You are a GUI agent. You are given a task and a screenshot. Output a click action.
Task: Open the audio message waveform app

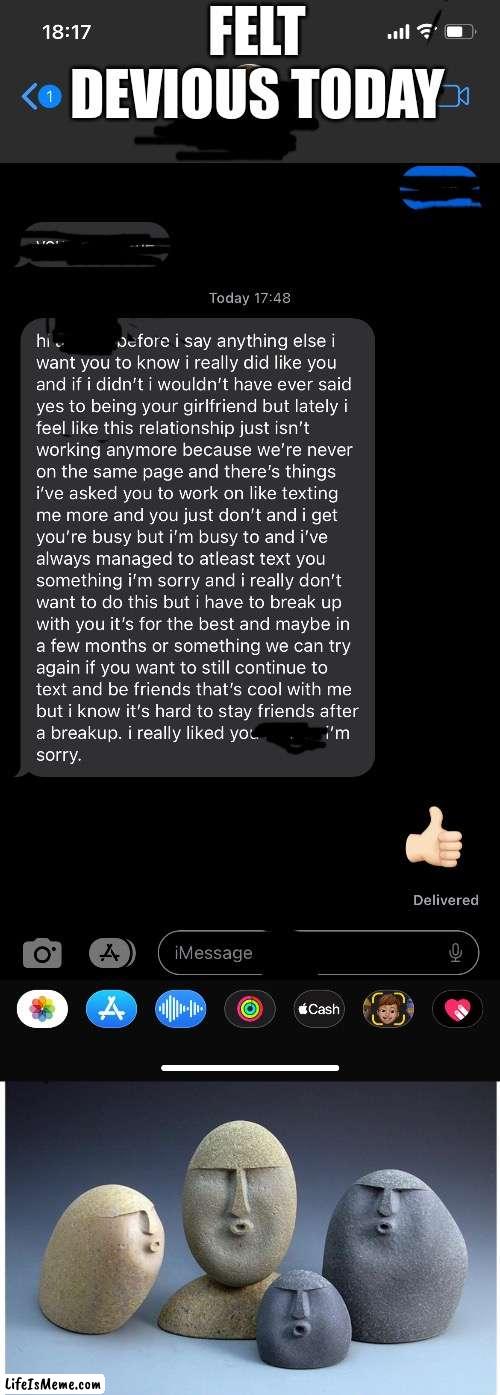(180, 1009)
